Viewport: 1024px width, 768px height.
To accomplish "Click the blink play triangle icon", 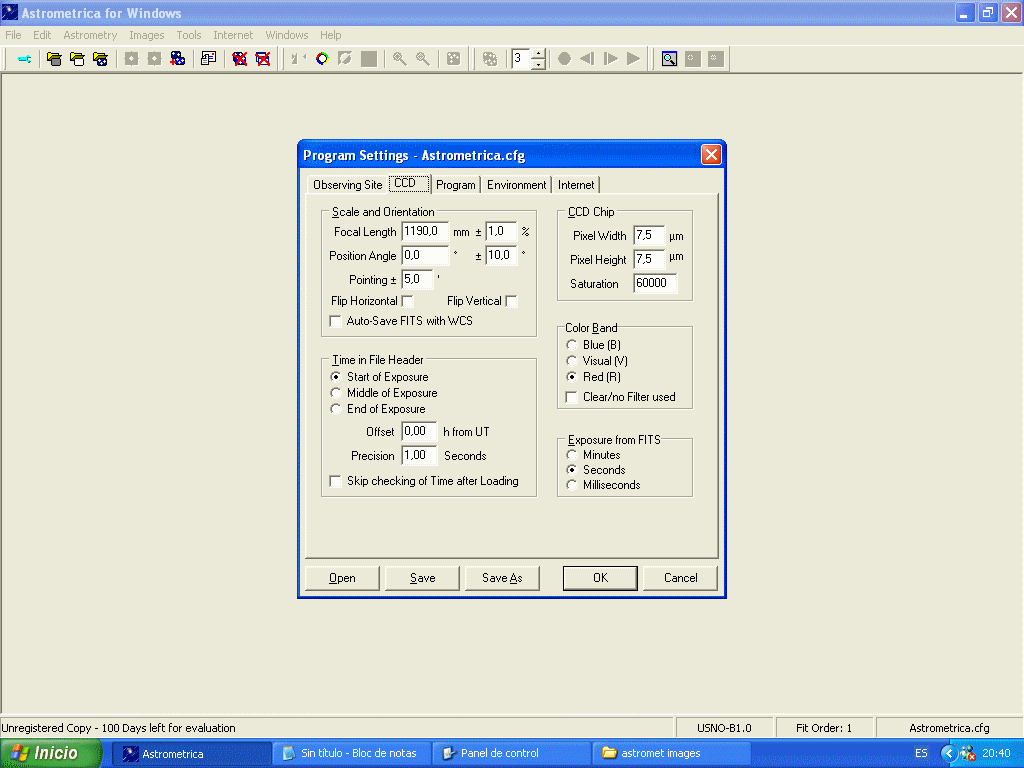I will (633, 59).
